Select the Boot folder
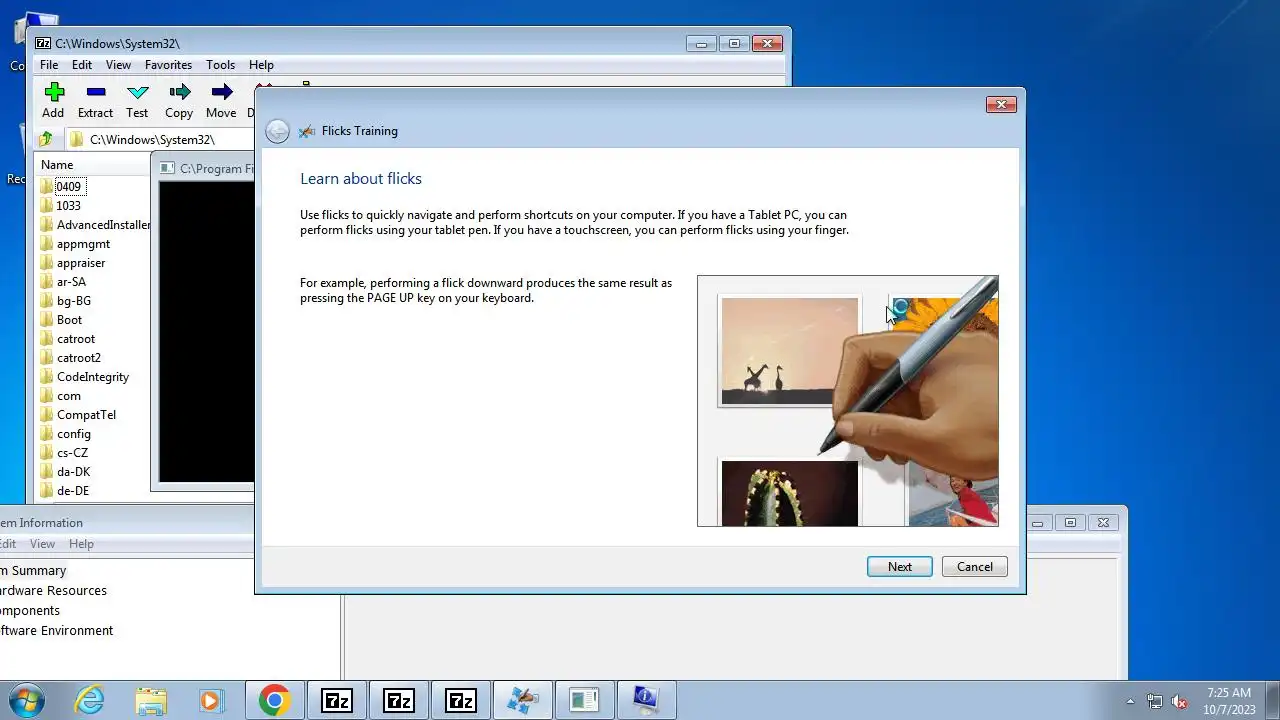Screen dimensions: 1280x720 click(x=69, y=319)
